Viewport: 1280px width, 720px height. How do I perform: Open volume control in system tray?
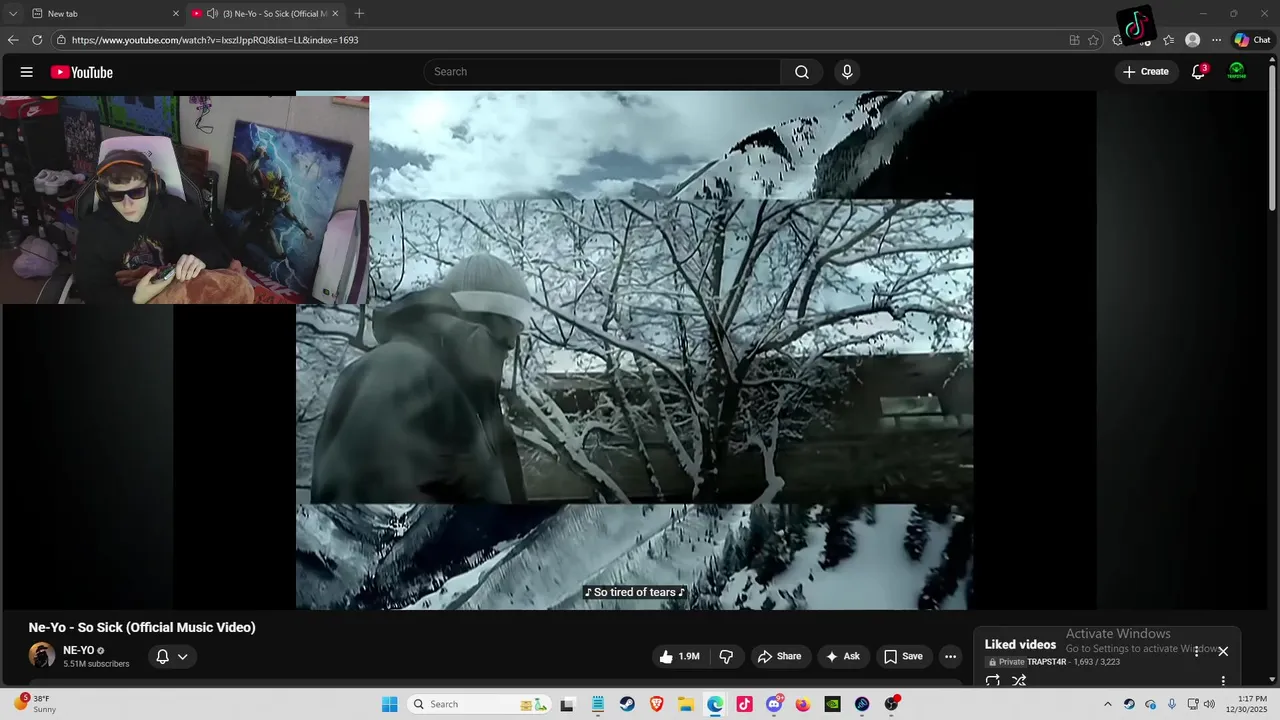(x=1209, y=704)
